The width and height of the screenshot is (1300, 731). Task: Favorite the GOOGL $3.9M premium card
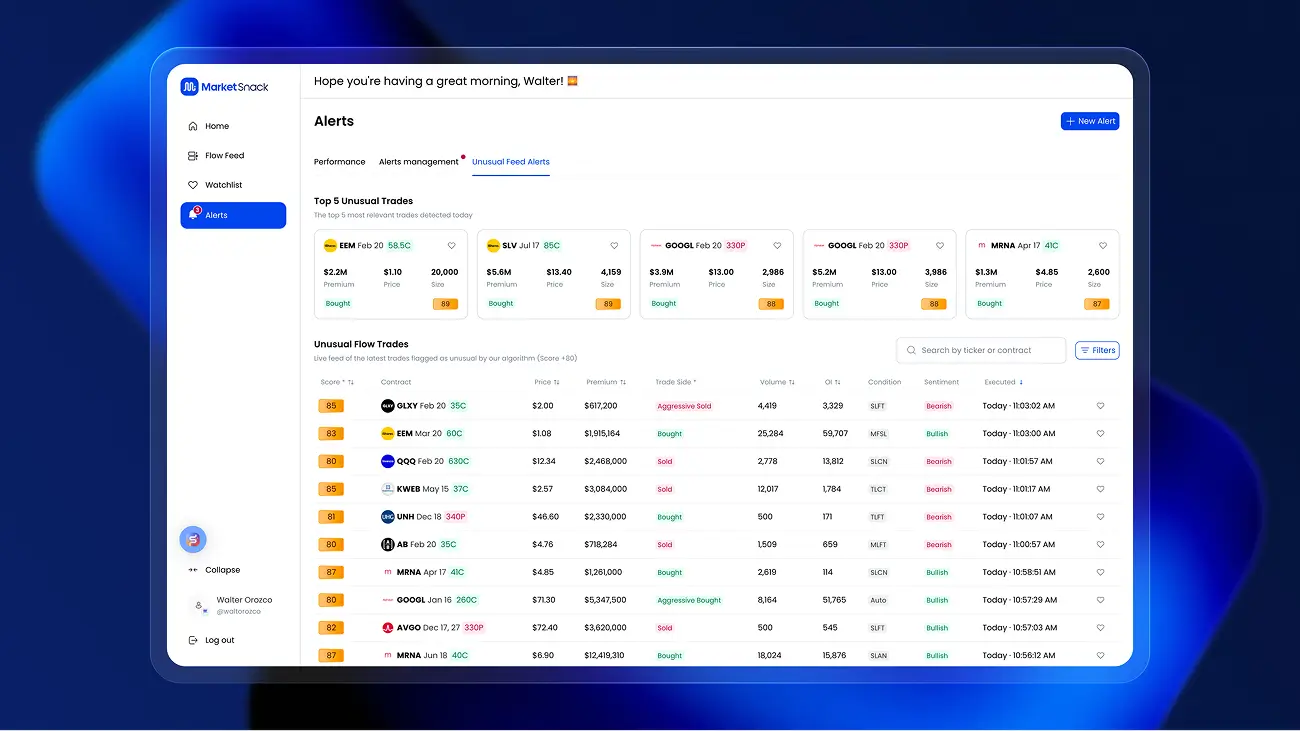click(777, 245)
